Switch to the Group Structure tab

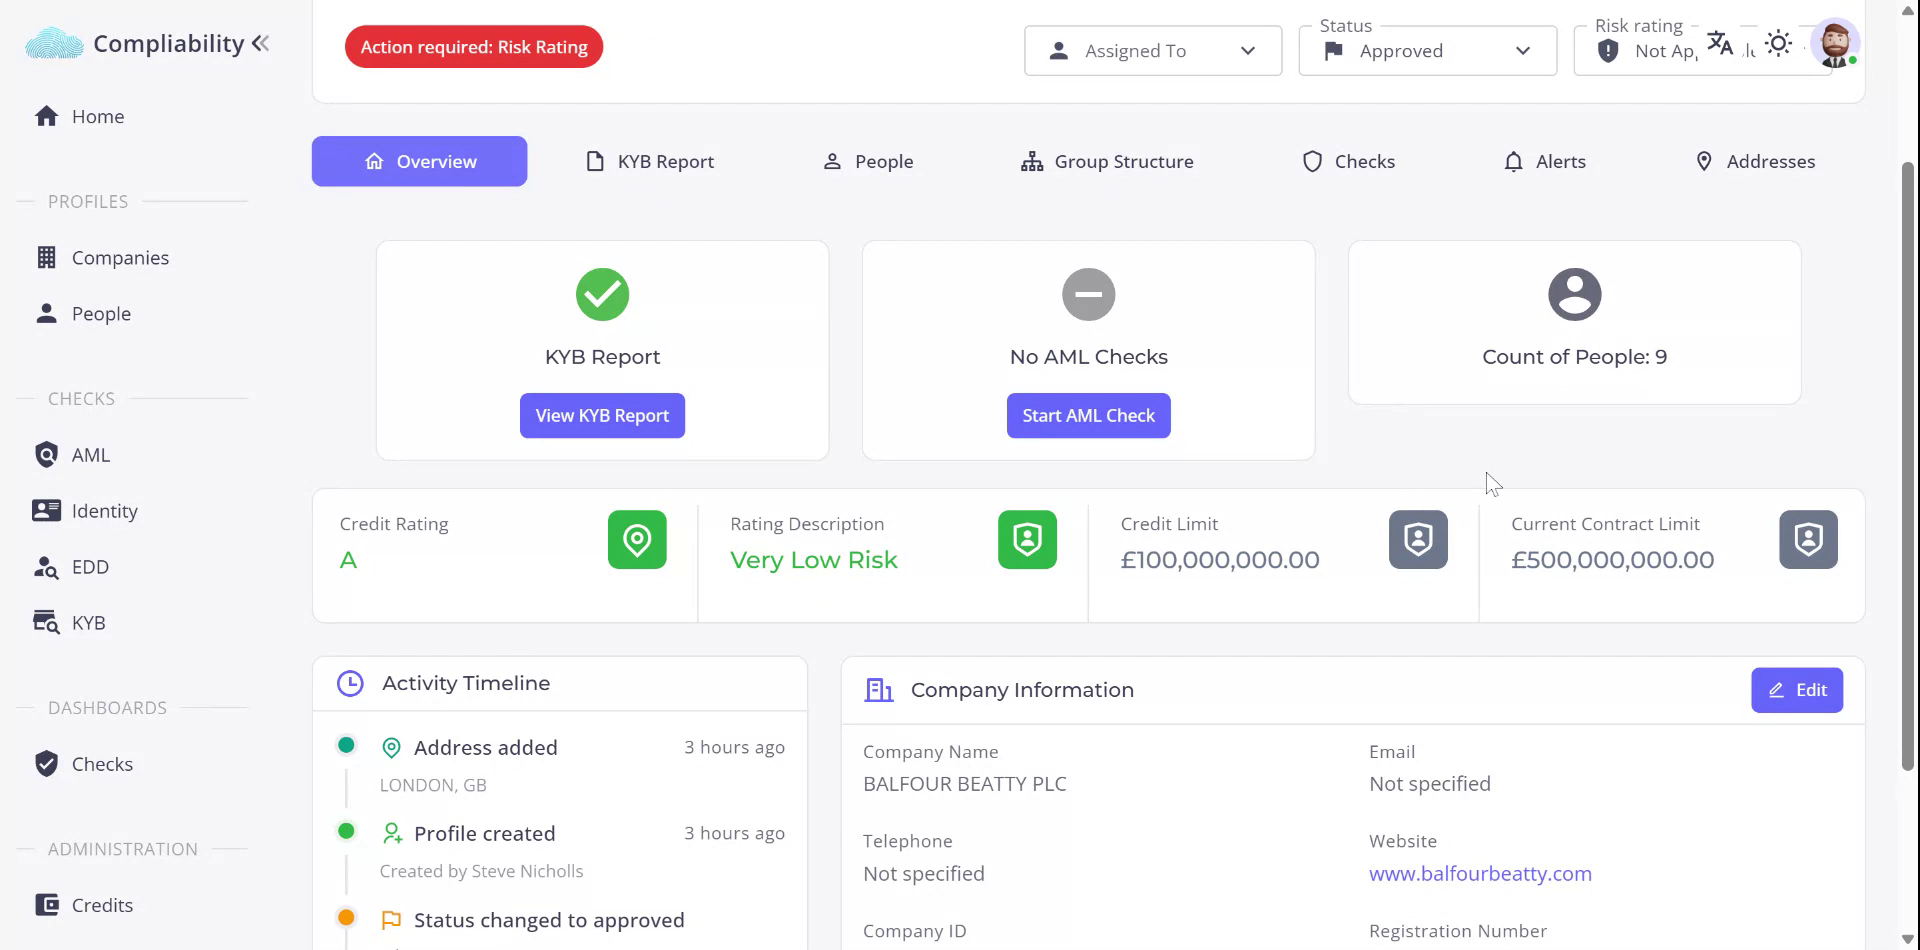coord(1107,162)
